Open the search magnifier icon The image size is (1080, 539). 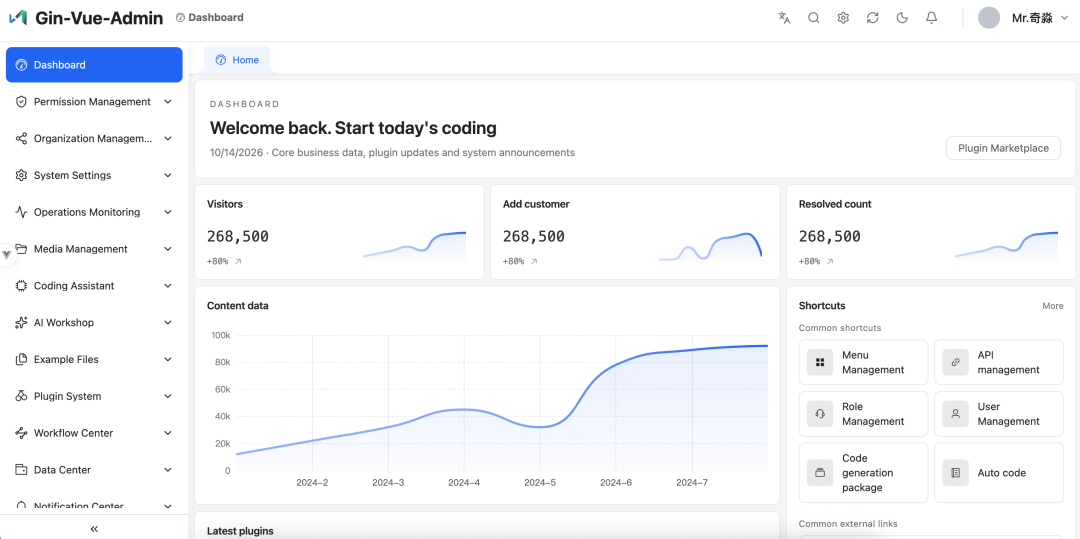pyautogui.click(x=813, y=18)
